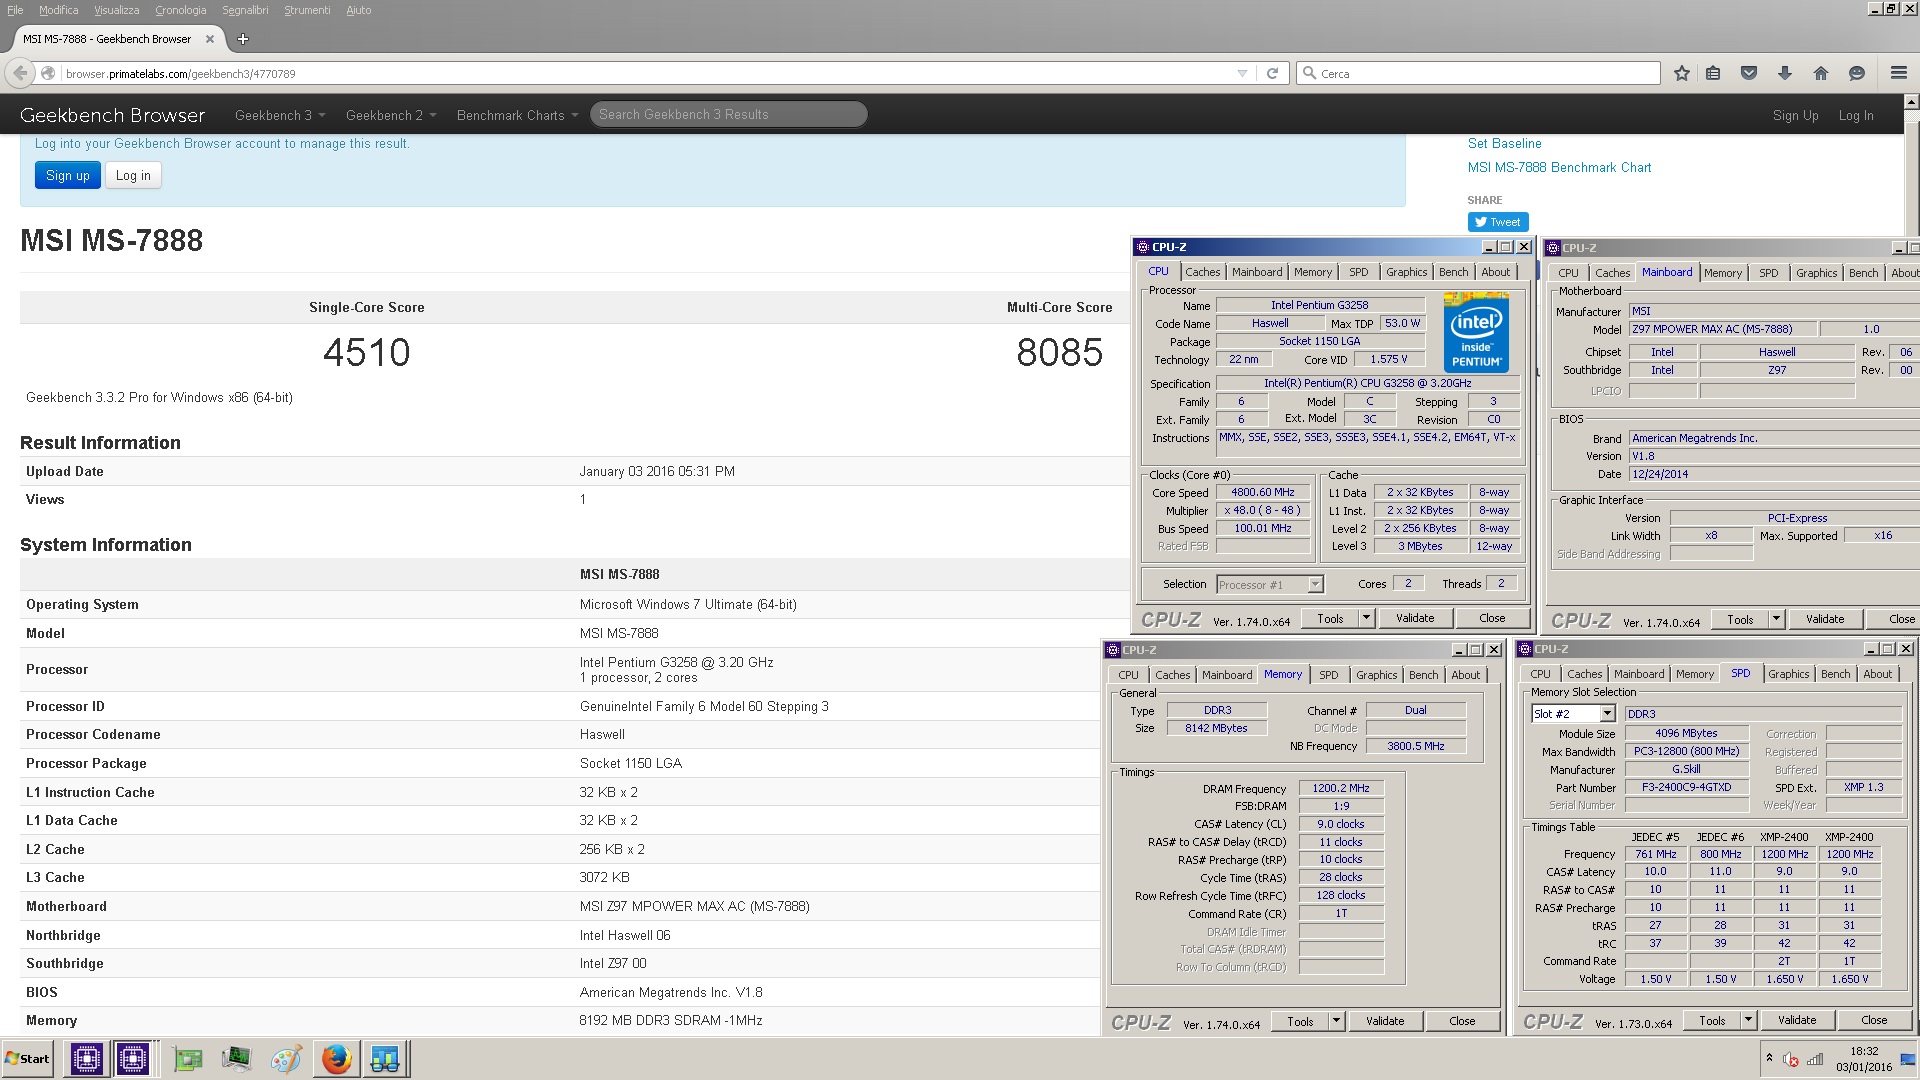Viewport: 1920px width, 1080px height.
Task: Click the show hidden tray icons arrow
Action: click(x=1769, y=1058)
